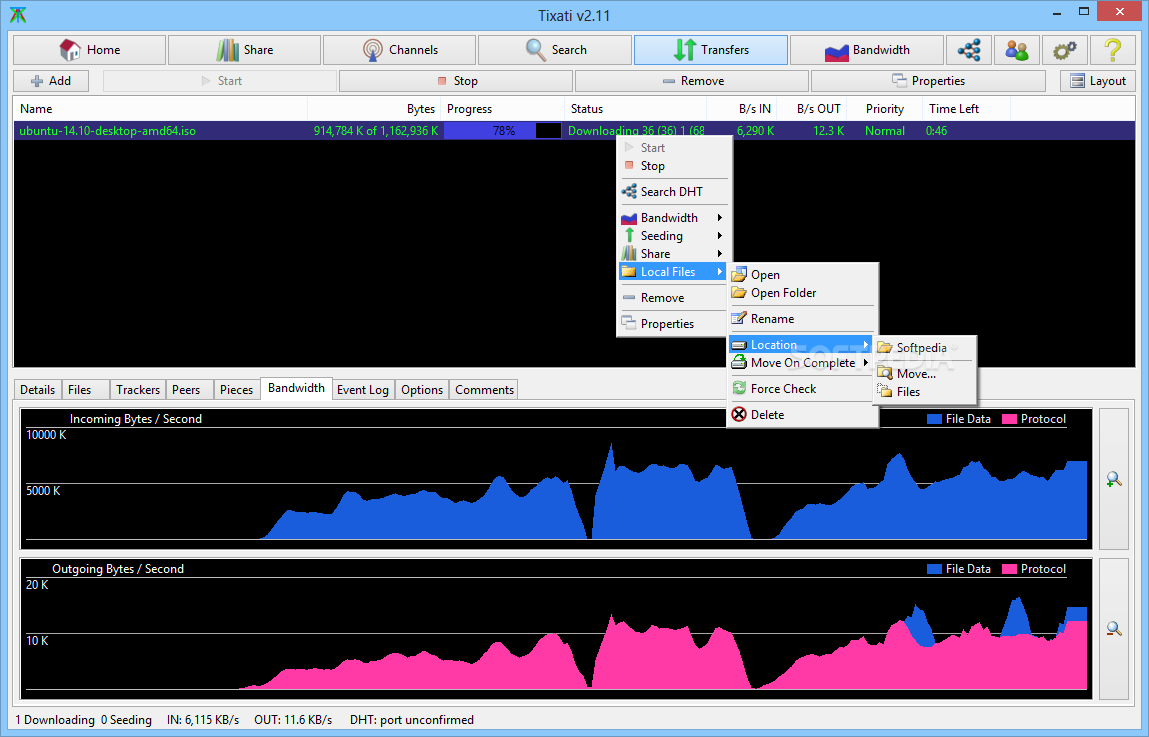The image size is (1149, 737).
Task: Open the Bandwidth section
Action: coord(867,50)
